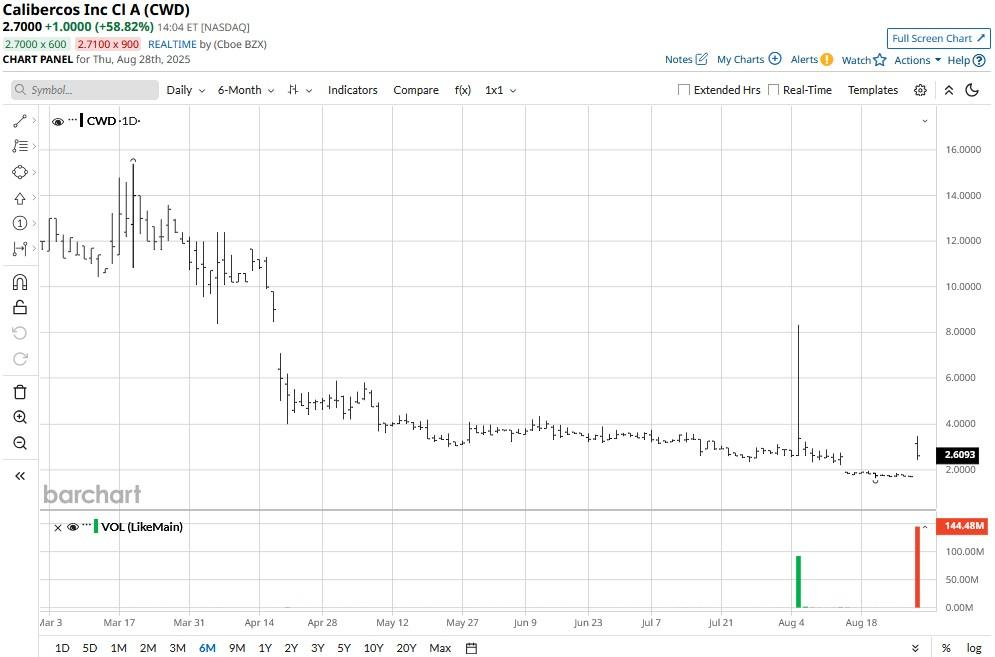Open the date range calendar picker
This screenshot has width=995, height=657.
click(x=471, y=648)
